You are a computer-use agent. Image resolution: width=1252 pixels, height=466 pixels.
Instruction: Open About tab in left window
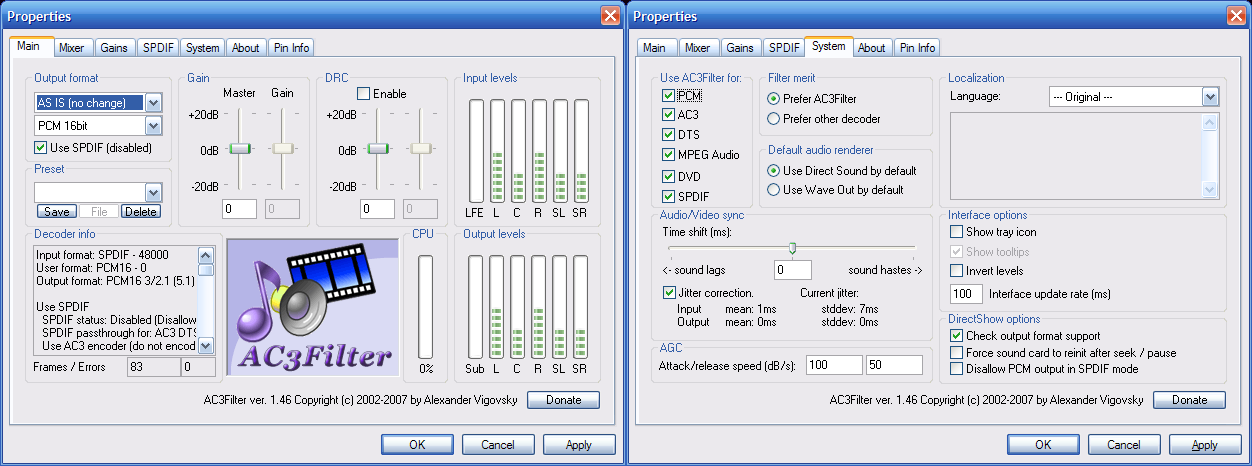[245, 48]
